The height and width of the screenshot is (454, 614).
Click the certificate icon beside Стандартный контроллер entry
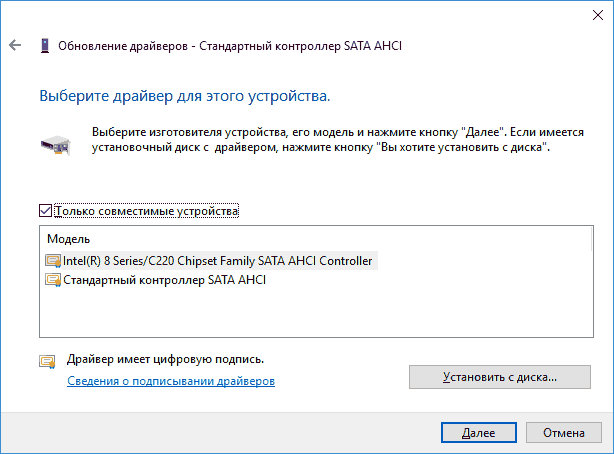pos(53,280)
